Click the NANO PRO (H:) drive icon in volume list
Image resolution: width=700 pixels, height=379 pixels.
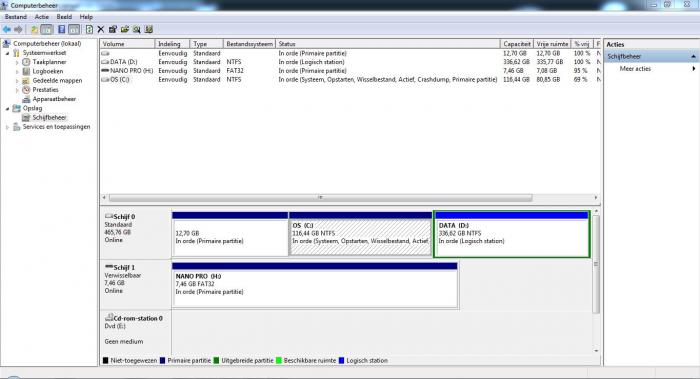(105, 71)
